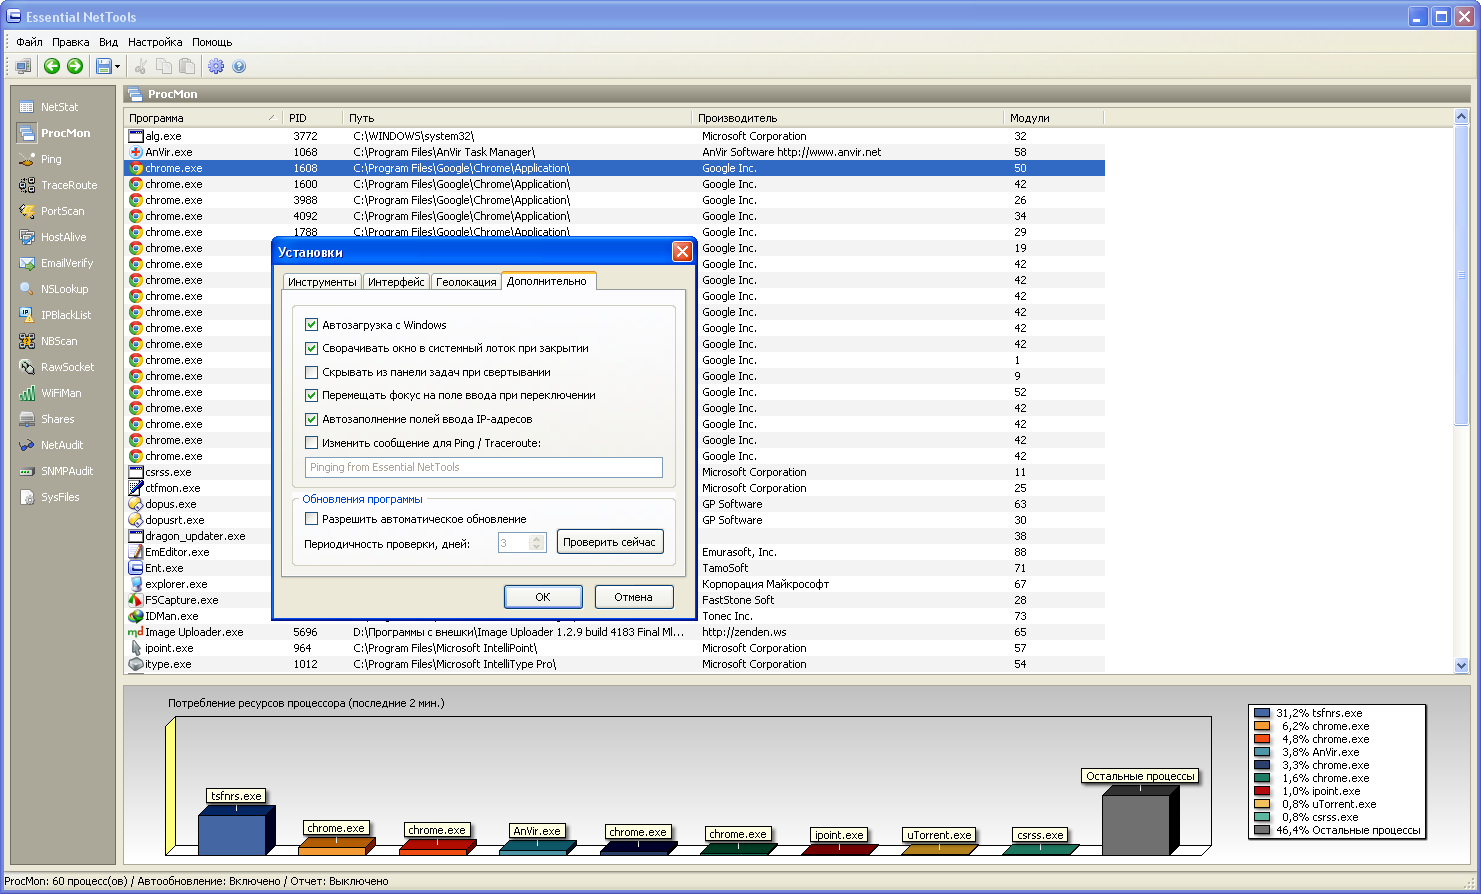Viewport: 1481px width, 894px height.
Task: Open the HostAlive tool
Action: [x=62, y=237]
